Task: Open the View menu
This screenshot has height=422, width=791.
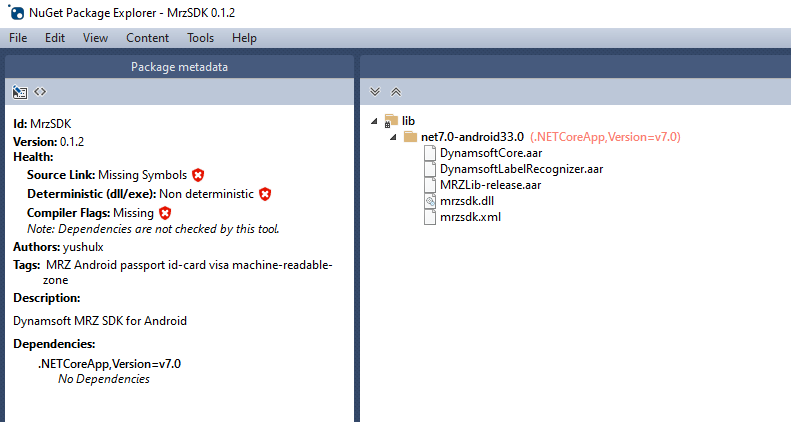Action: pos(96,38)
